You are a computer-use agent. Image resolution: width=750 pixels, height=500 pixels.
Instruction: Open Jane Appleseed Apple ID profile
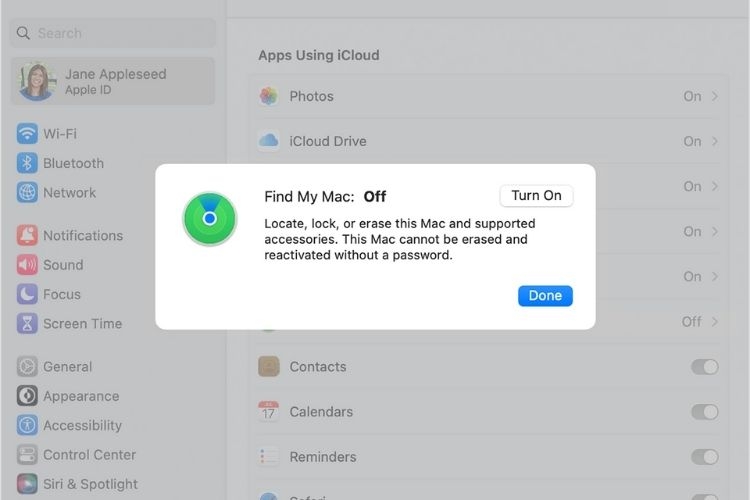tap(113, 81)
